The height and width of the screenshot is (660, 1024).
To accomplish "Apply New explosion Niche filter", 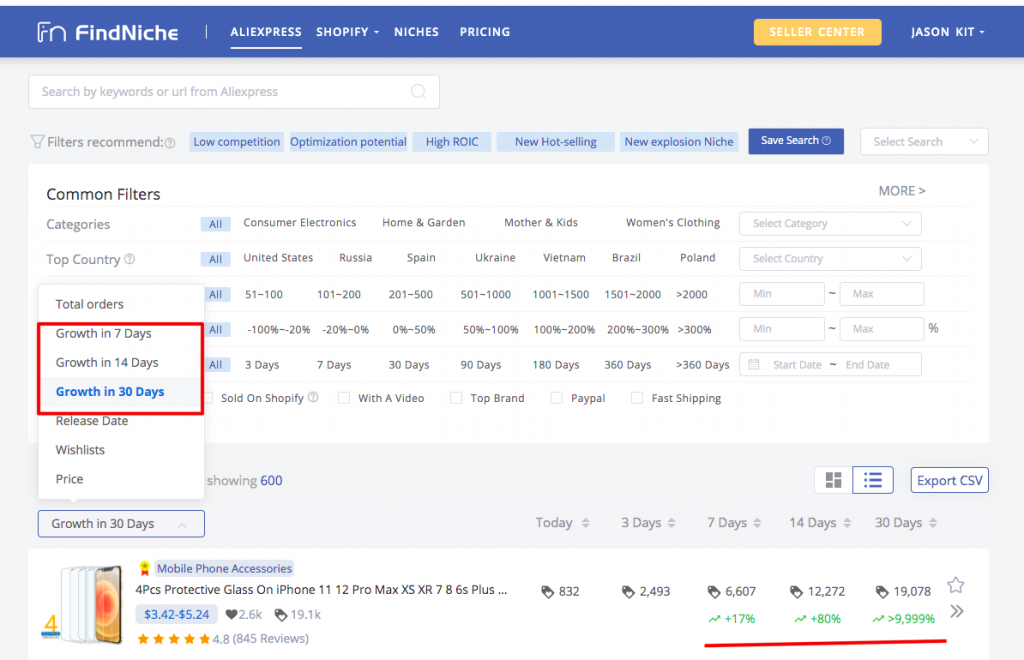I will [679, 142].
